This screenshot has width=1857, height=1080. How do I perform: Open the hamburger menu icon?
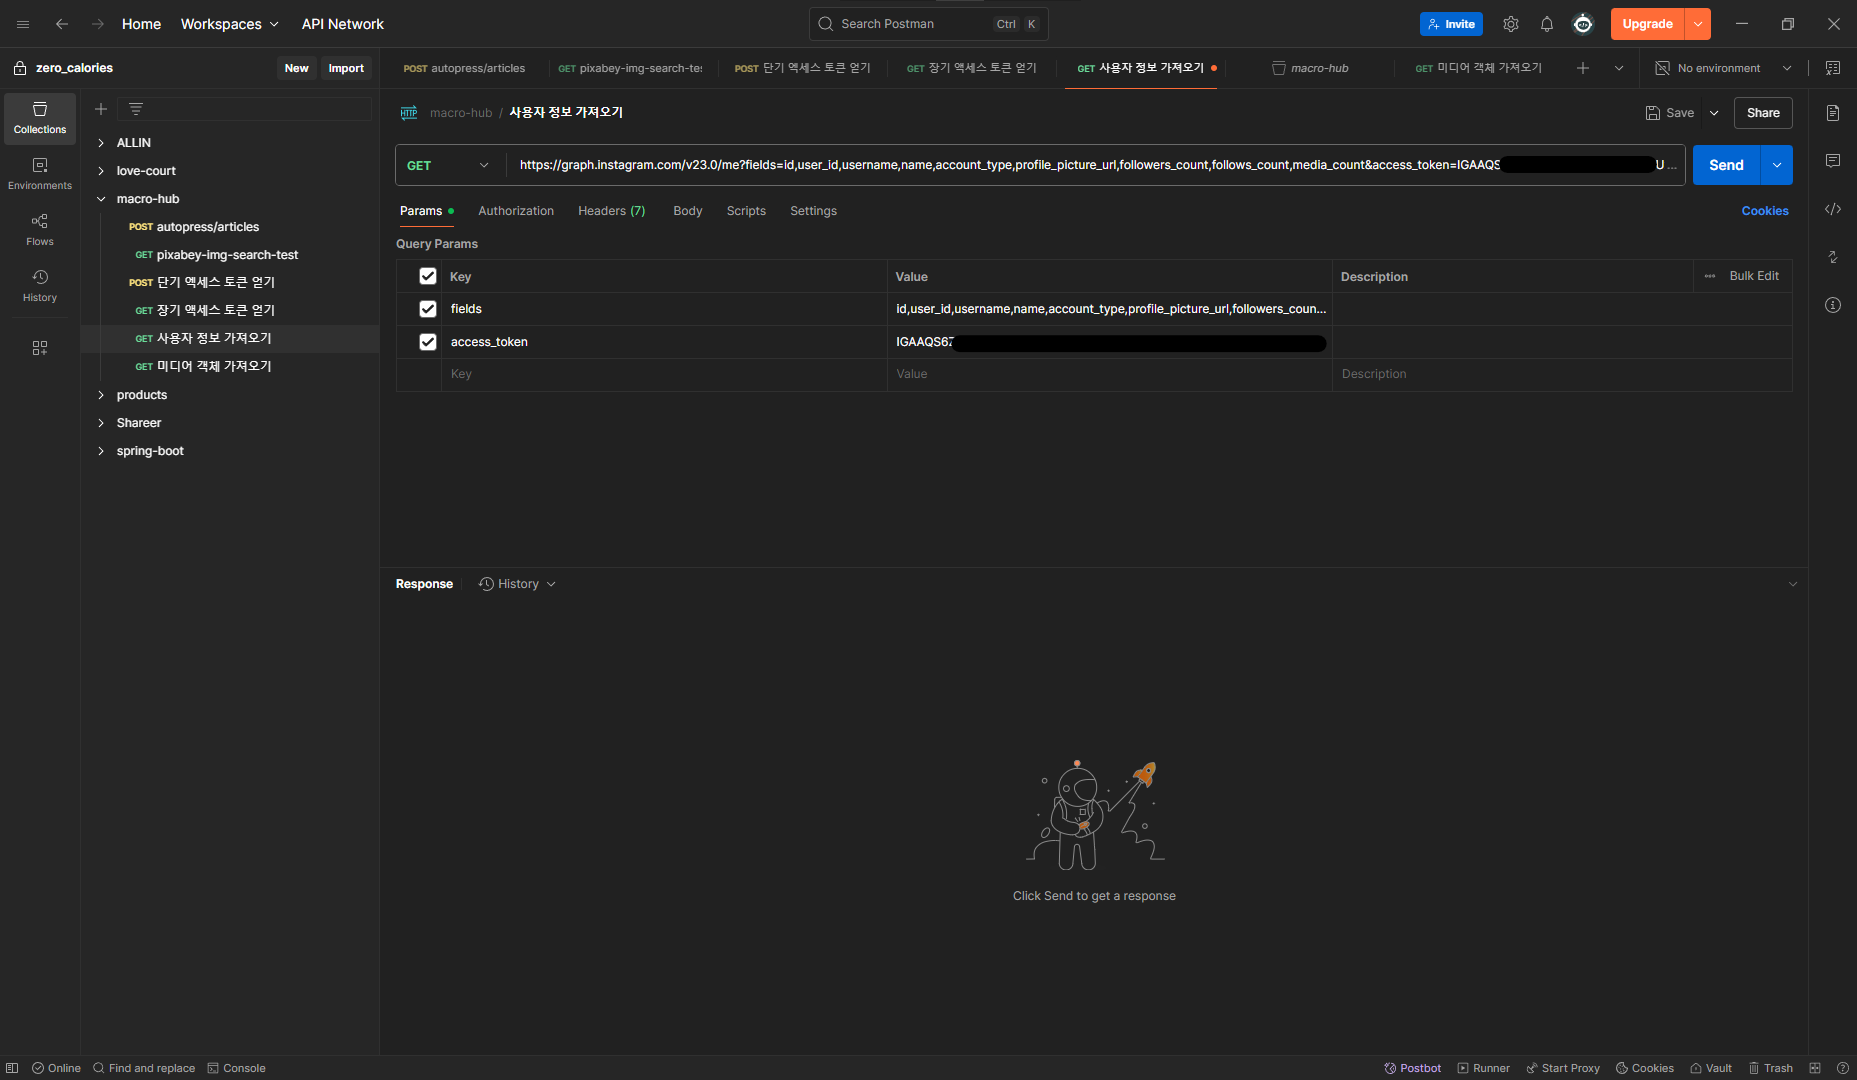click(23, 24)
